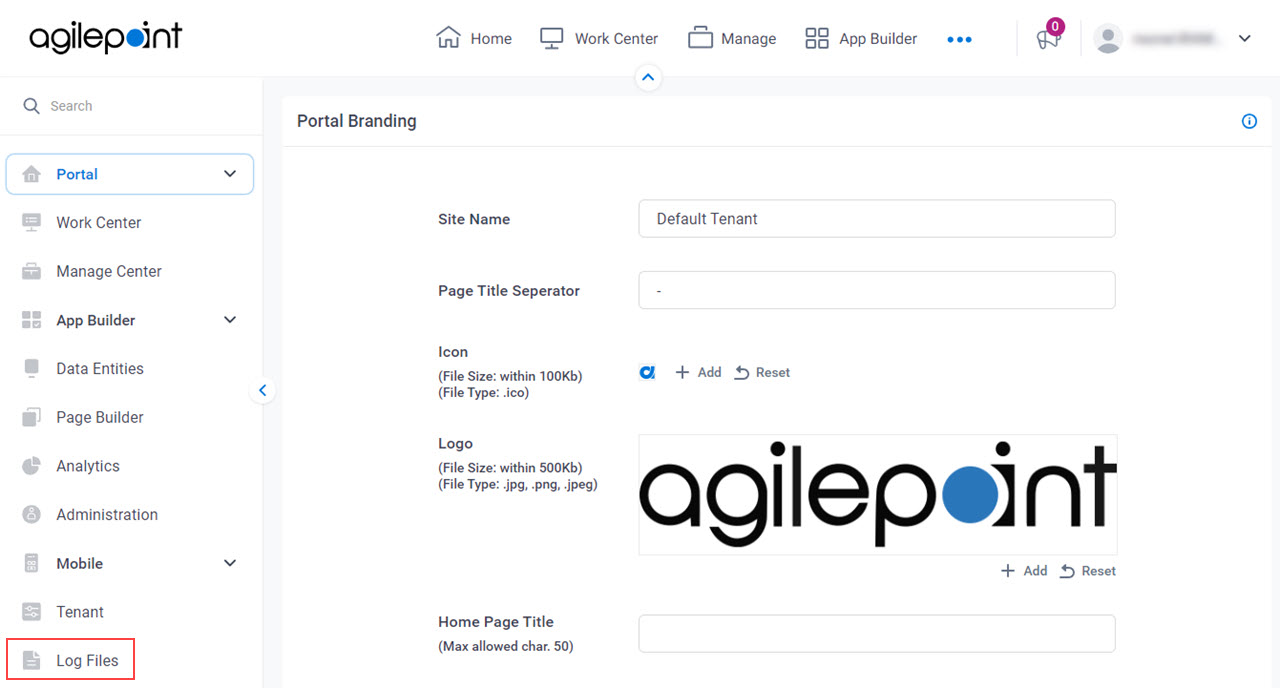Click the App Builder grid icon
This screenshot has height=688, width=1280.
(817, 38)
